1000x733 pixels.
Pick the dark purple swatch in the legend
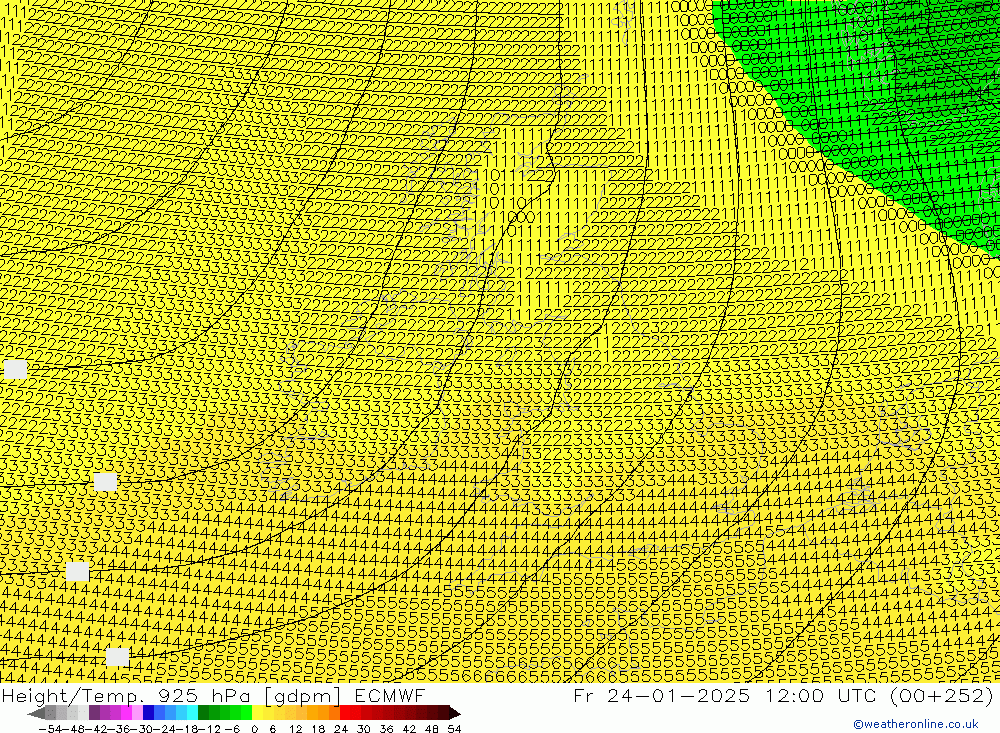(x=94, y=713)
